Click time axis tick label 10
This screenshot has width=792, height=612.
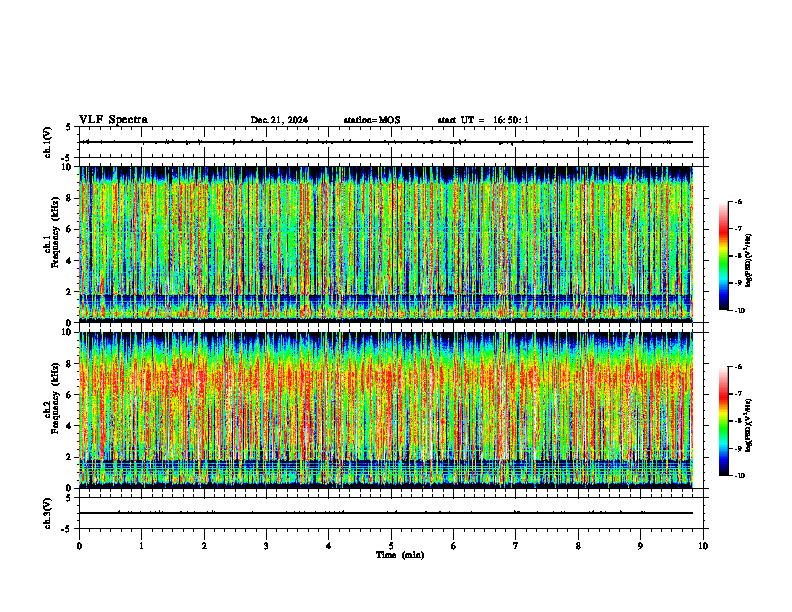coord(703,546)
